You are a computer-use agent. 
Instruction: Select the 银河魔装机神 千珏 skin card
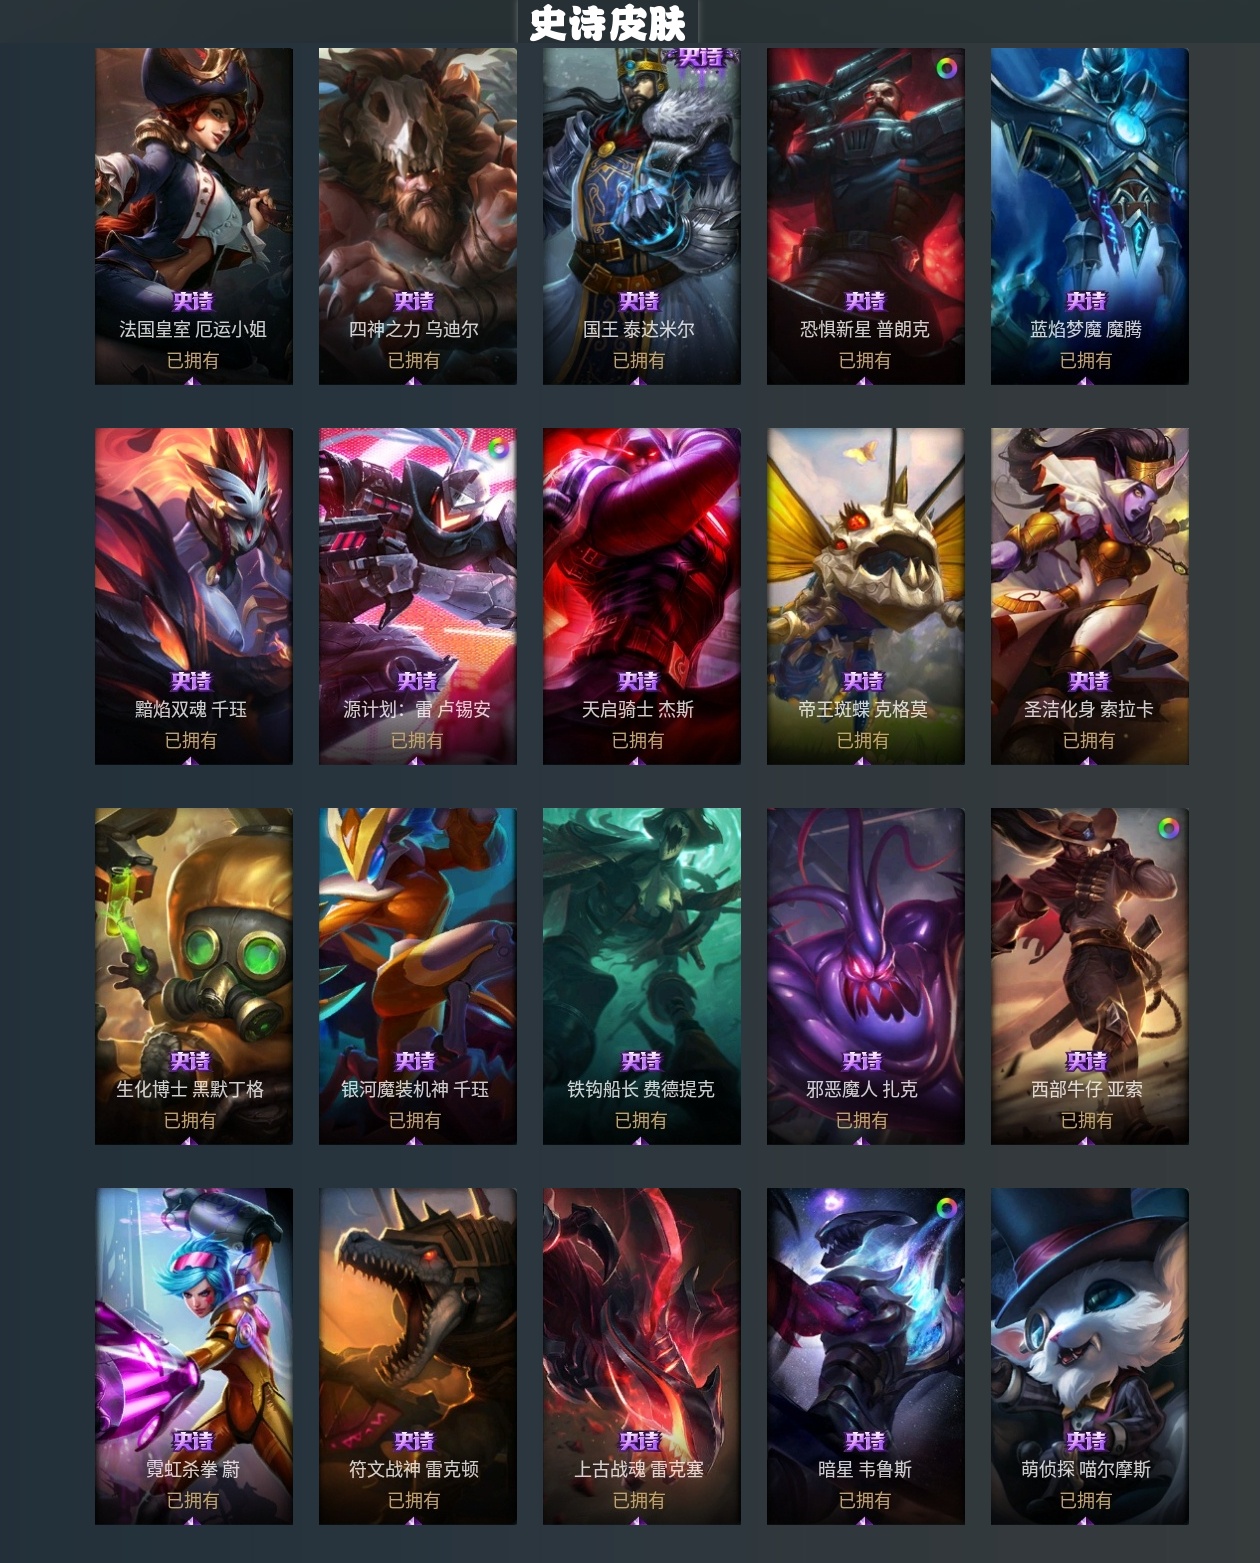pos(418,976)
